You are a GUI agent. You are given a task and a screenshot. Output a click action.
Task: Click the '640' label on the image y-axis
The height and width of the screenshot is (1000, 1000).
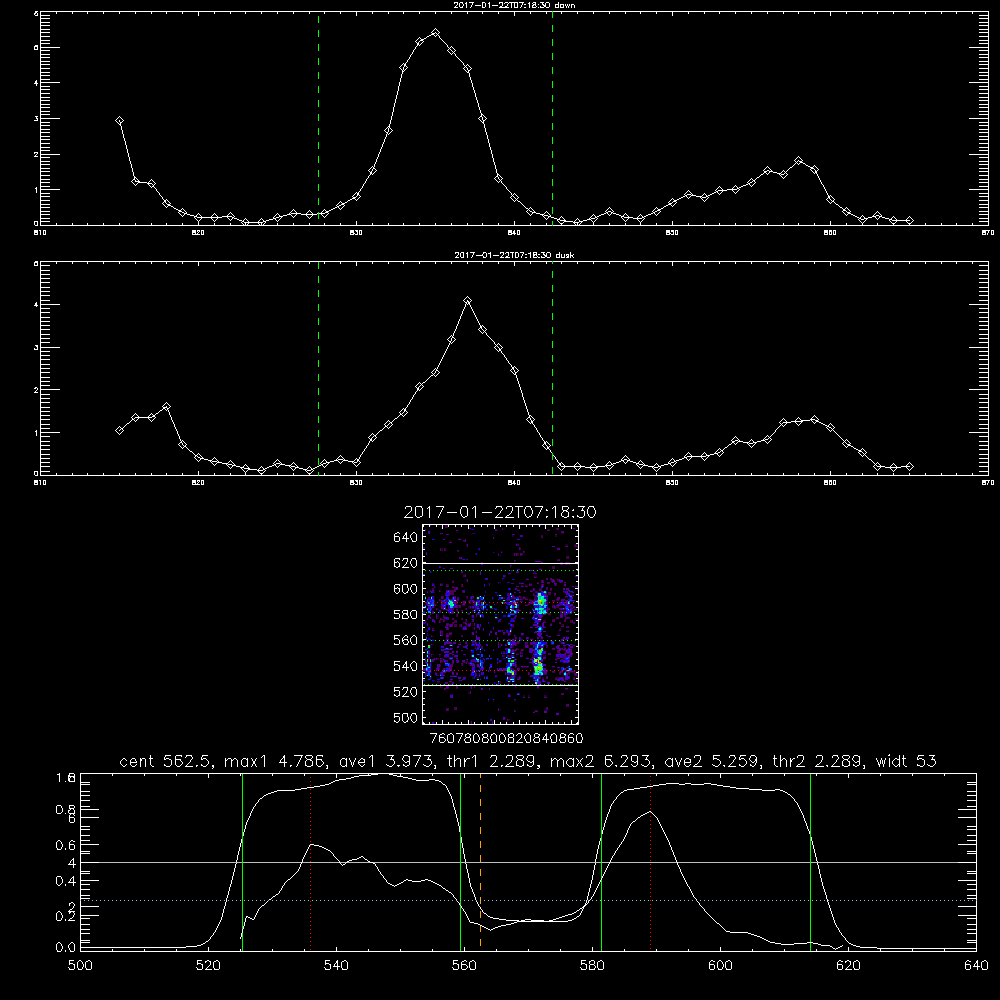[x=405, y=537]
